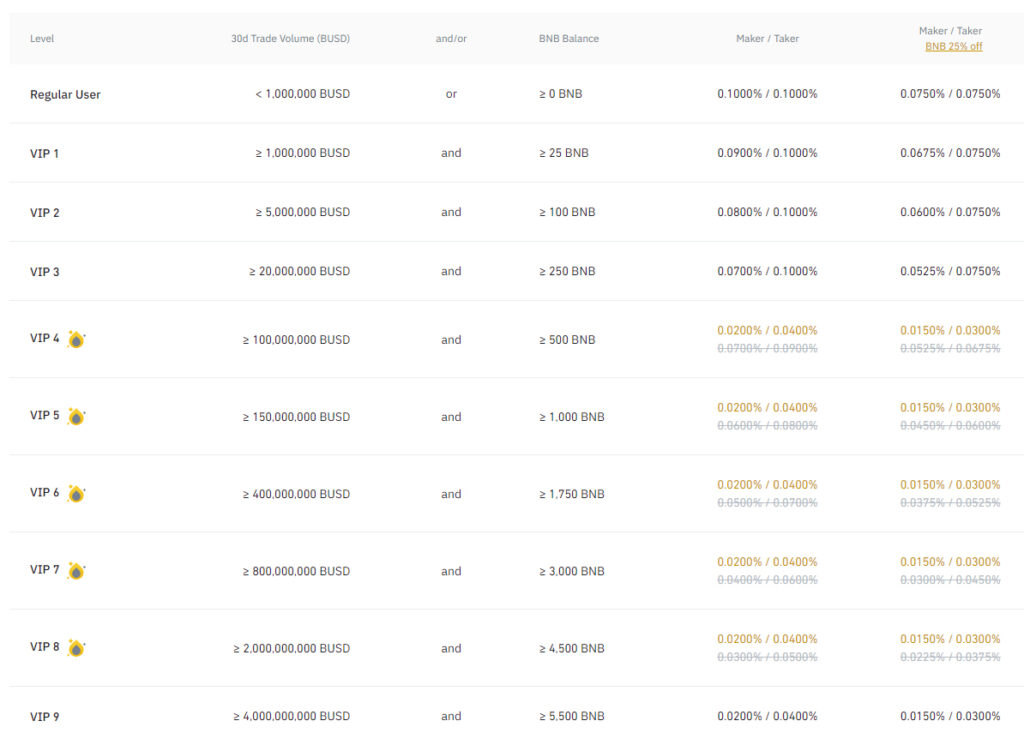Click struck-through 0.0375% / 0.0525% VIP 6 fee
This screenshot has height=745, width=1024.
pos(950,503)
